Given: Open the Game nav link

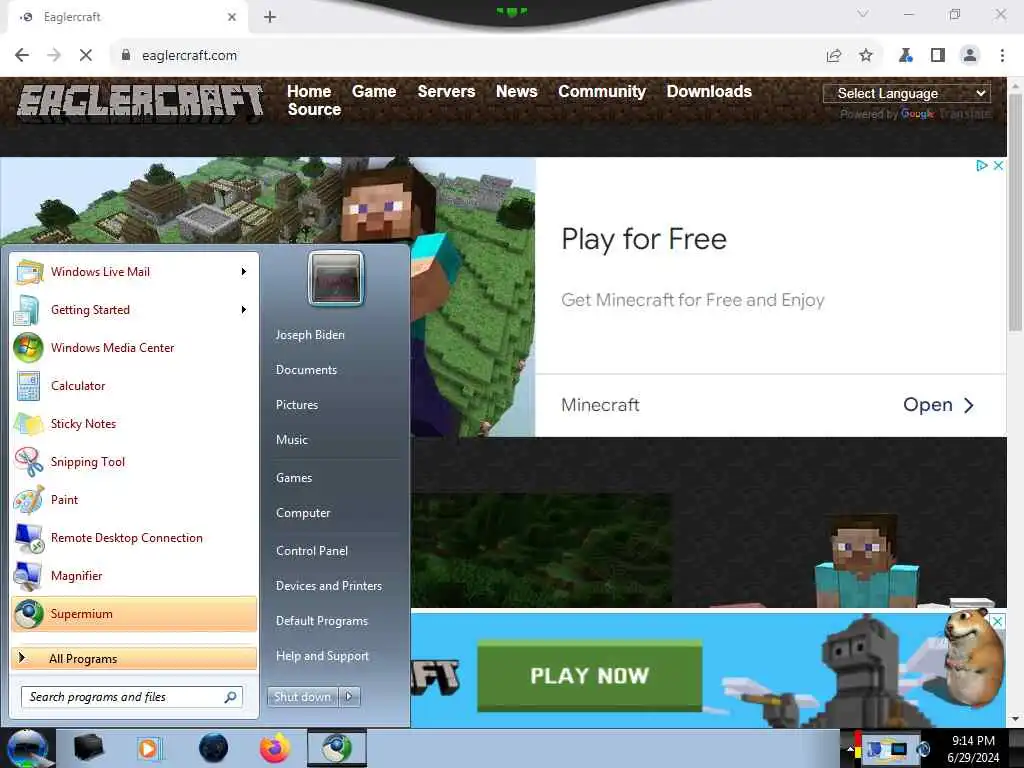Looking at the screenshot, I should tap(374, 91).
